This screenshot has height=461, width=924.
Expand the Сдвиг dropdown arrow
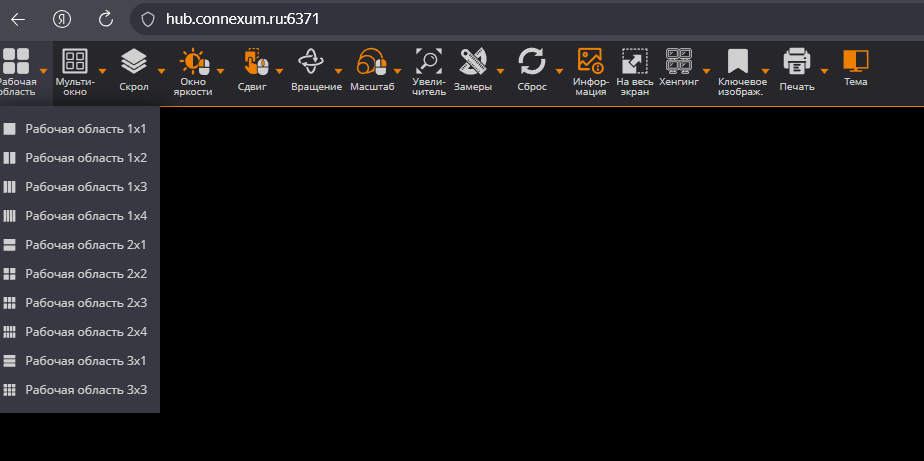tap(279, 71)
